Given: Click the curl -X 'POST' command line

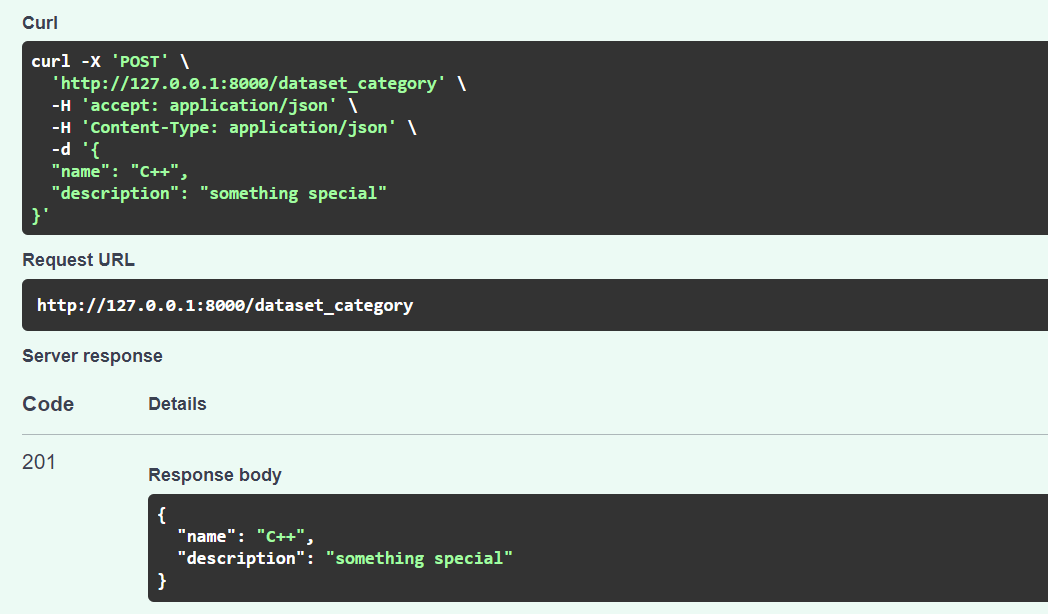Looking at the screenshot, I should (110, 61).
